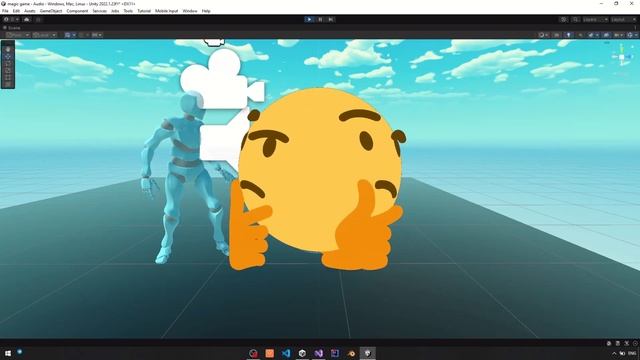
Task: Toggle 2D view mode
Action: coord(557,35)
